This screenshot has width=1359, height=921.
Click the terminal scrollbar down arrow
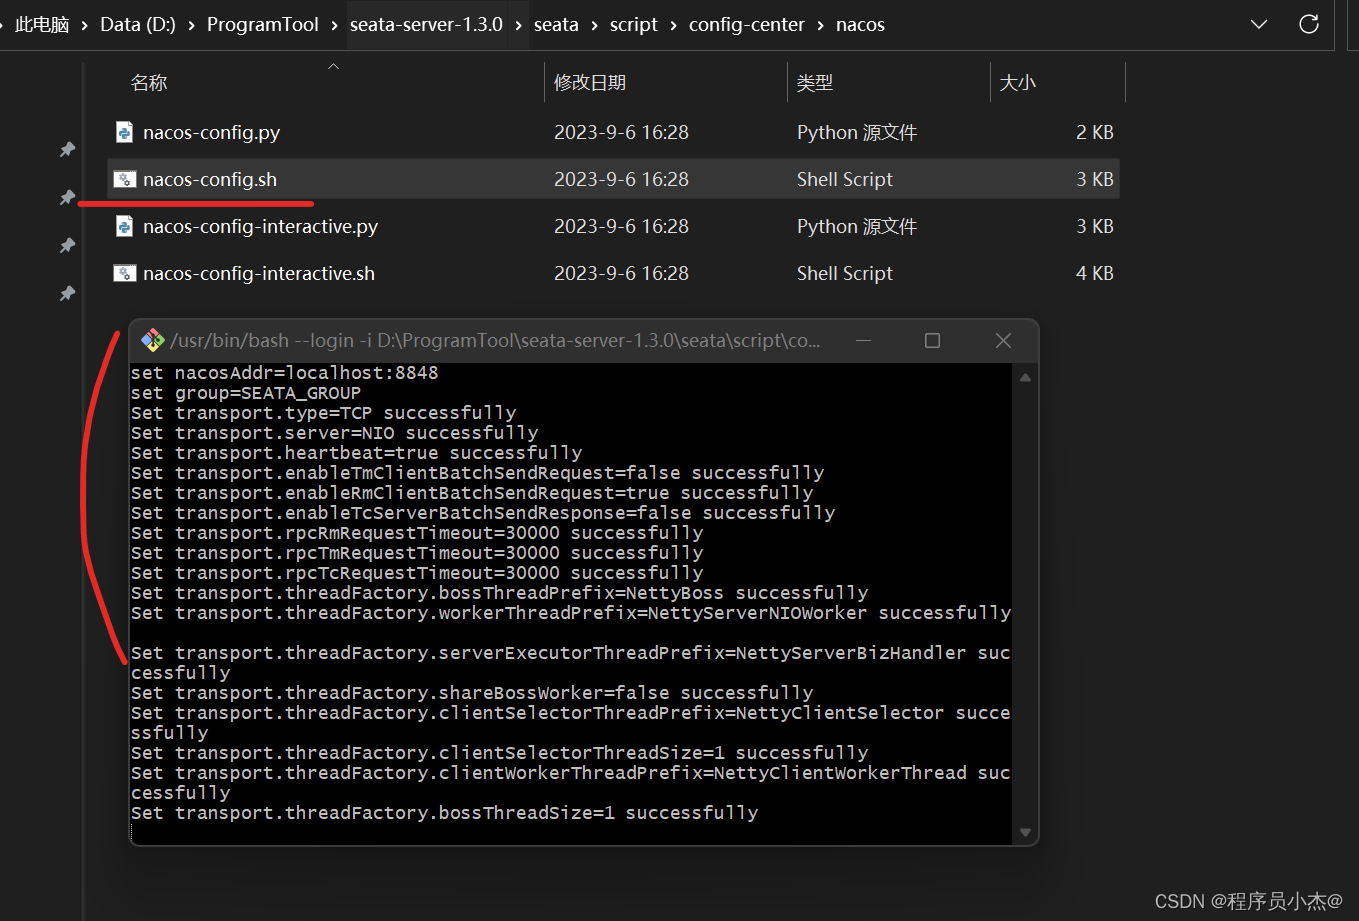pos(1025,832)
